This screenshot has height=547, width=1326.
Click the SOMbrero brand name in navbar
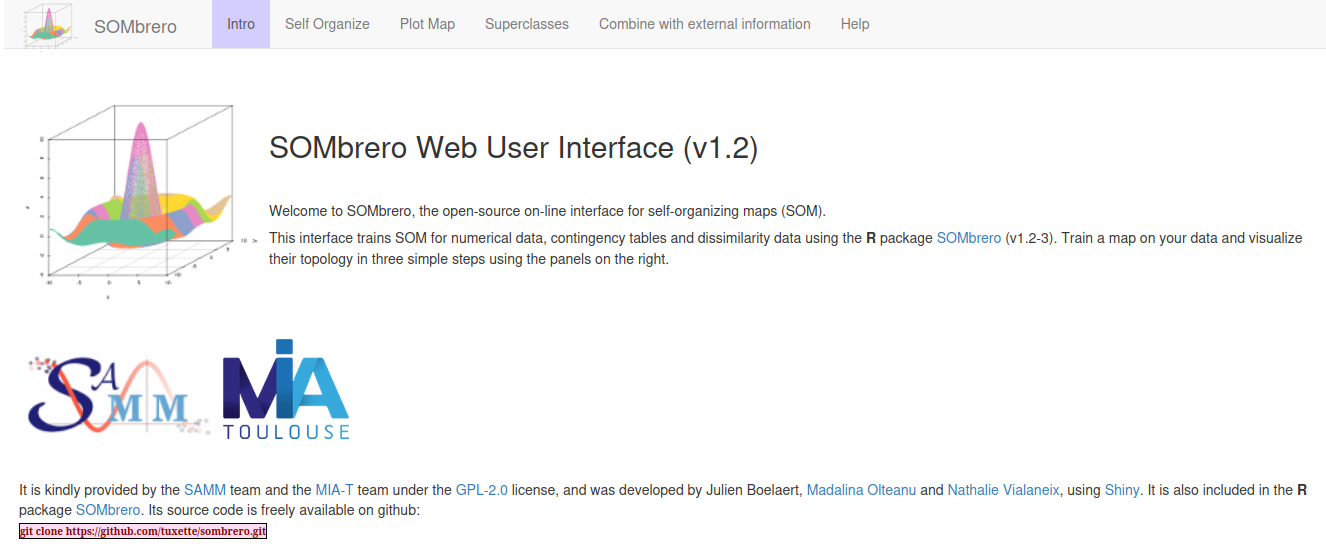click(135, 26)
